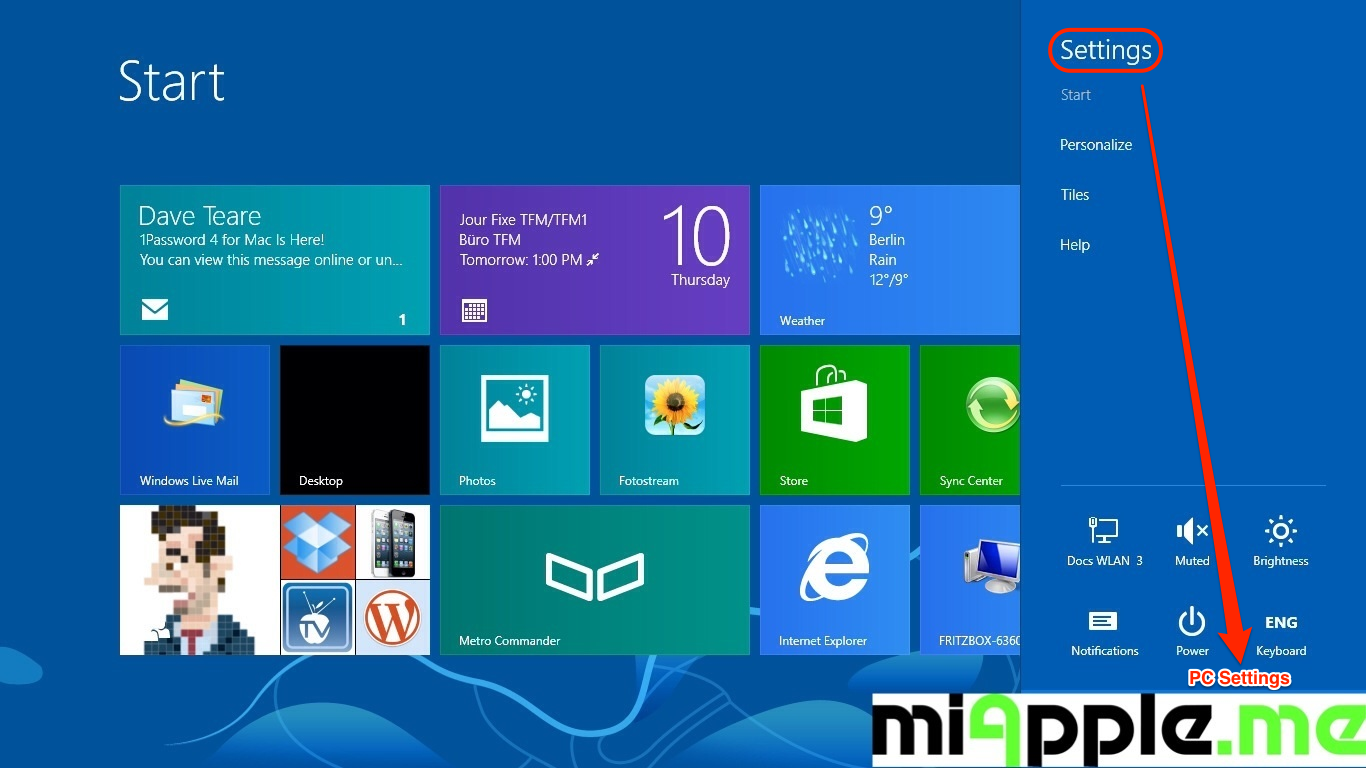
Task: Select Tiles in Settings panel
Action: (x=1075, y=195)
